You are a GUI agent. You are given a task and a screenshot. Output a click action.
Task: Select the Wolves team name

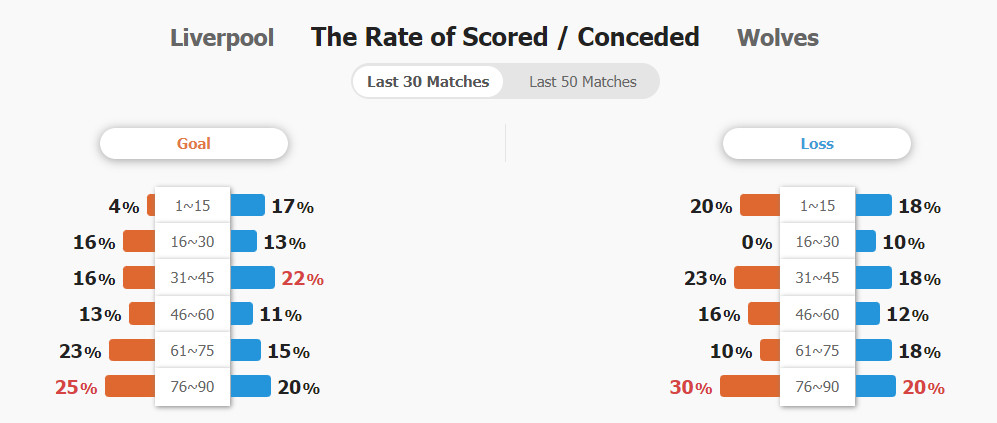(x=778, y=38)
